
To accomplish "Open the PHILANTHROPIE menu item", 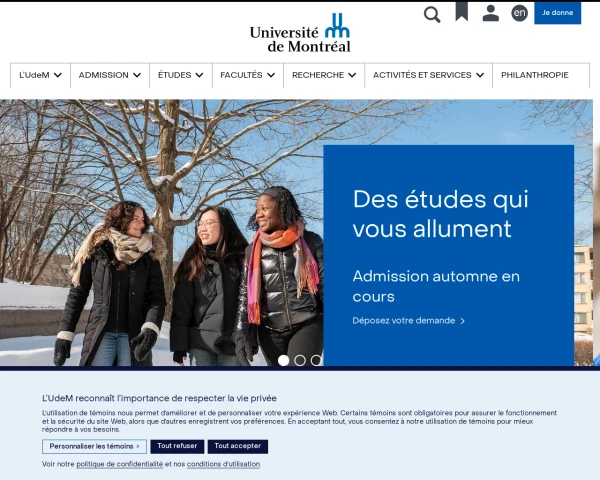I will pyautogui.click(x=535, y=75).
